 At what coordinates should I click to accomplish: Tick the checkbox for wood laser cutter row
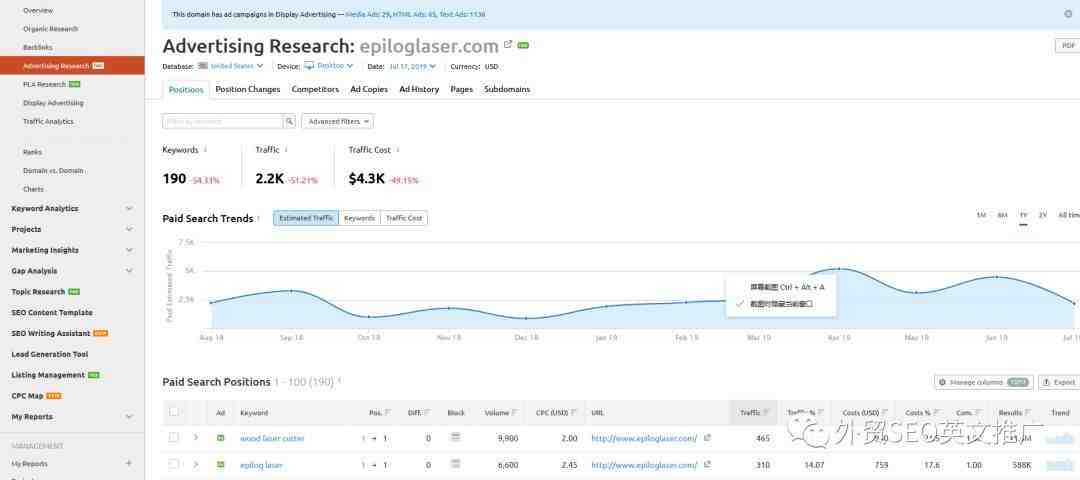pyautogui.click(x=174, y=438)
